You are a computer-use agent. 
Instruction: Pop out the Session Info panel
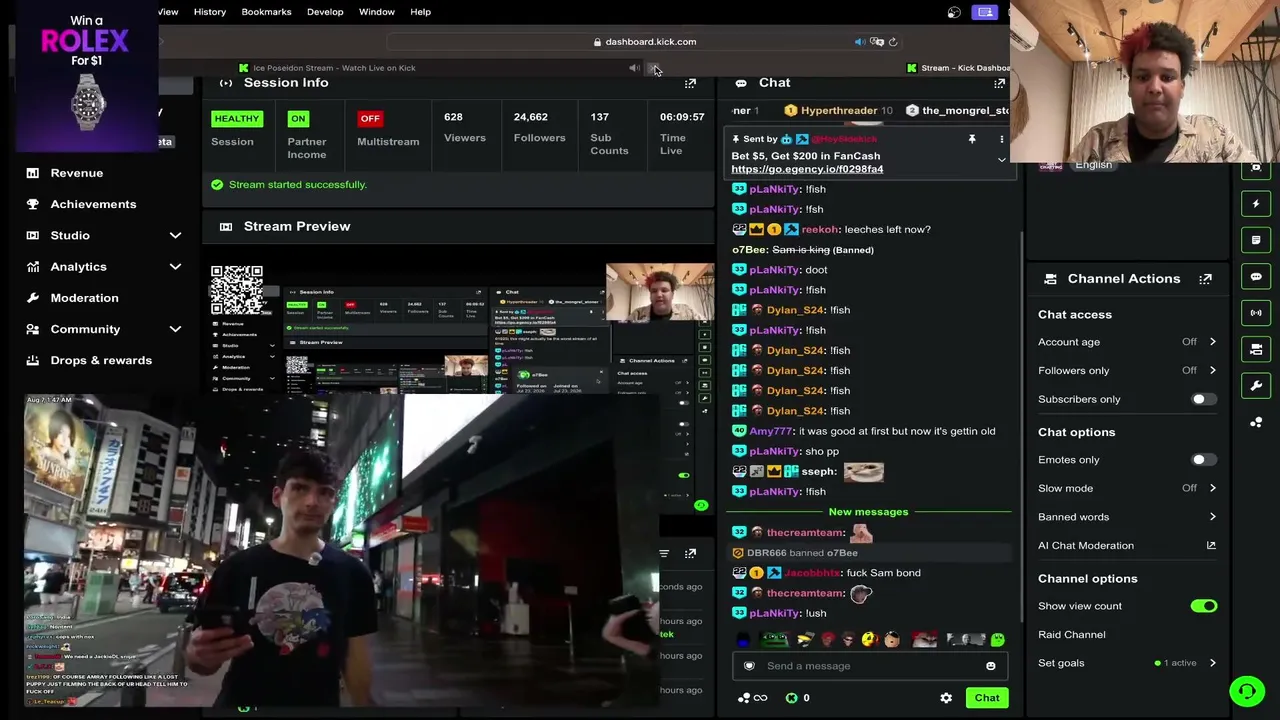[x=690, y=83]
